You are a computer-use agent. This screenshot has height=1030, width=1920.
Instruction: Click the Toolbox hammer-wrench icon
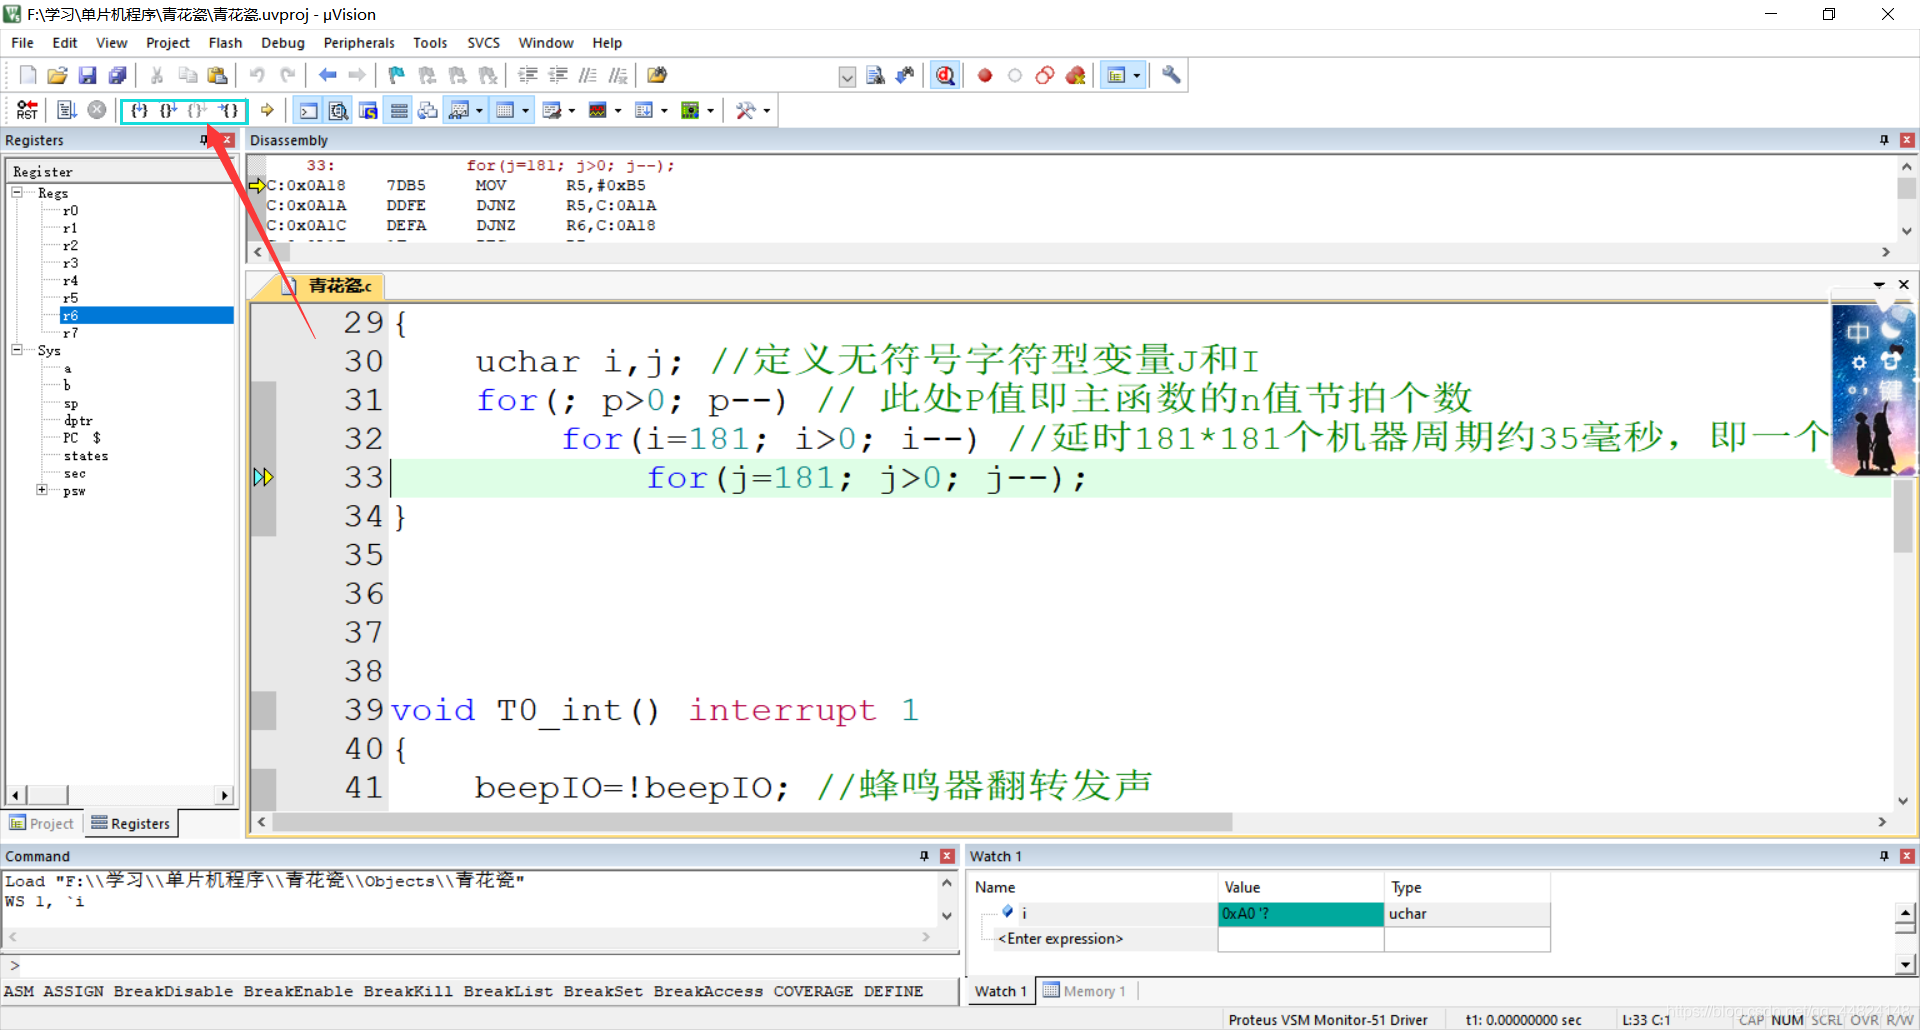[746, 110]
